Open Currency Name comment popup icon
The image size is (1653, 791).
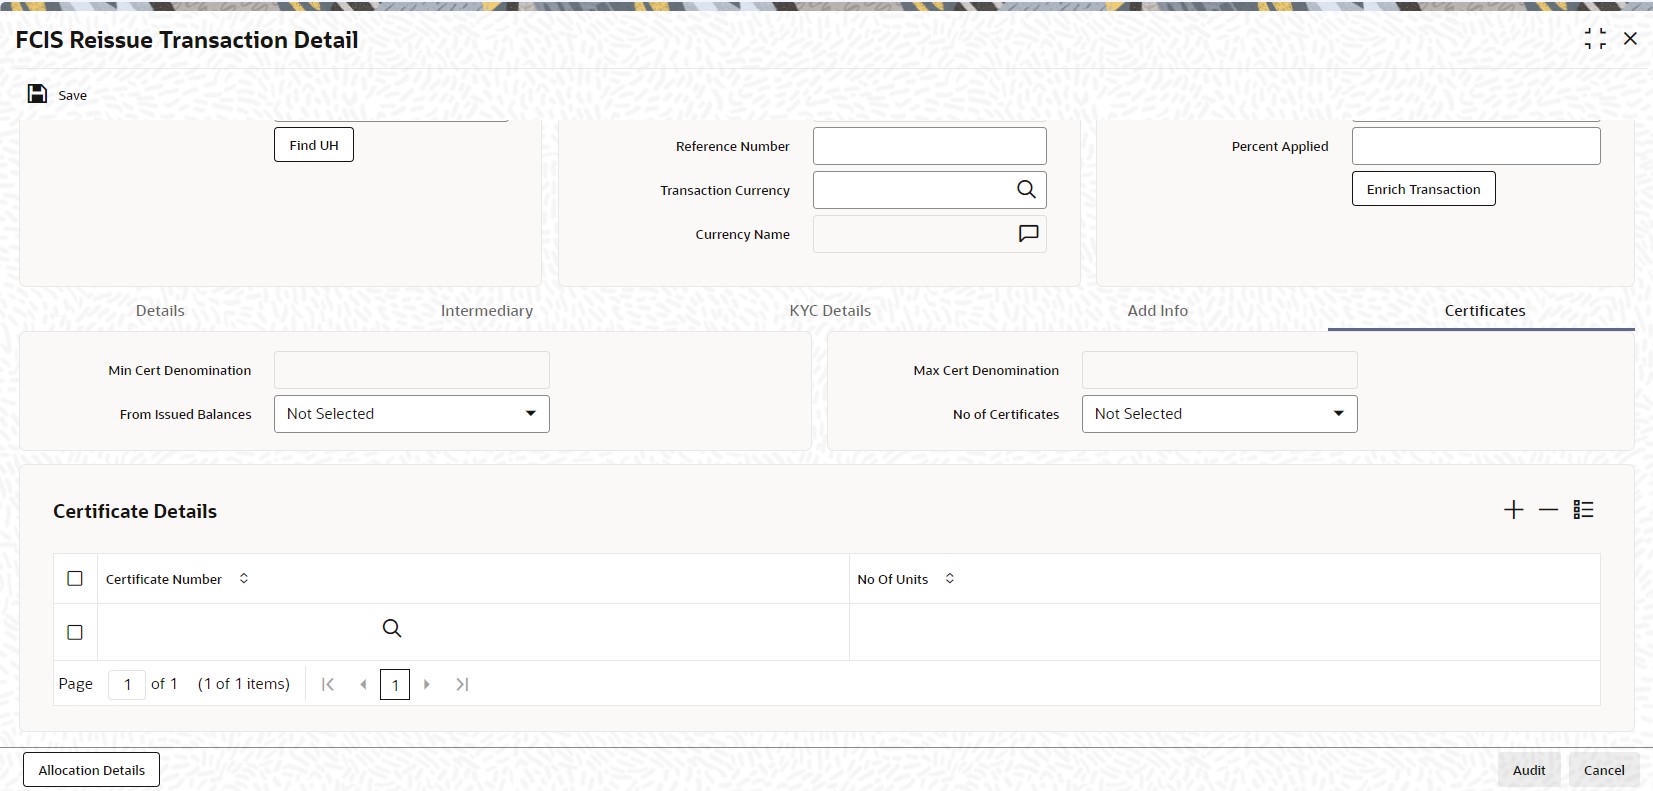pos(1028,234)
